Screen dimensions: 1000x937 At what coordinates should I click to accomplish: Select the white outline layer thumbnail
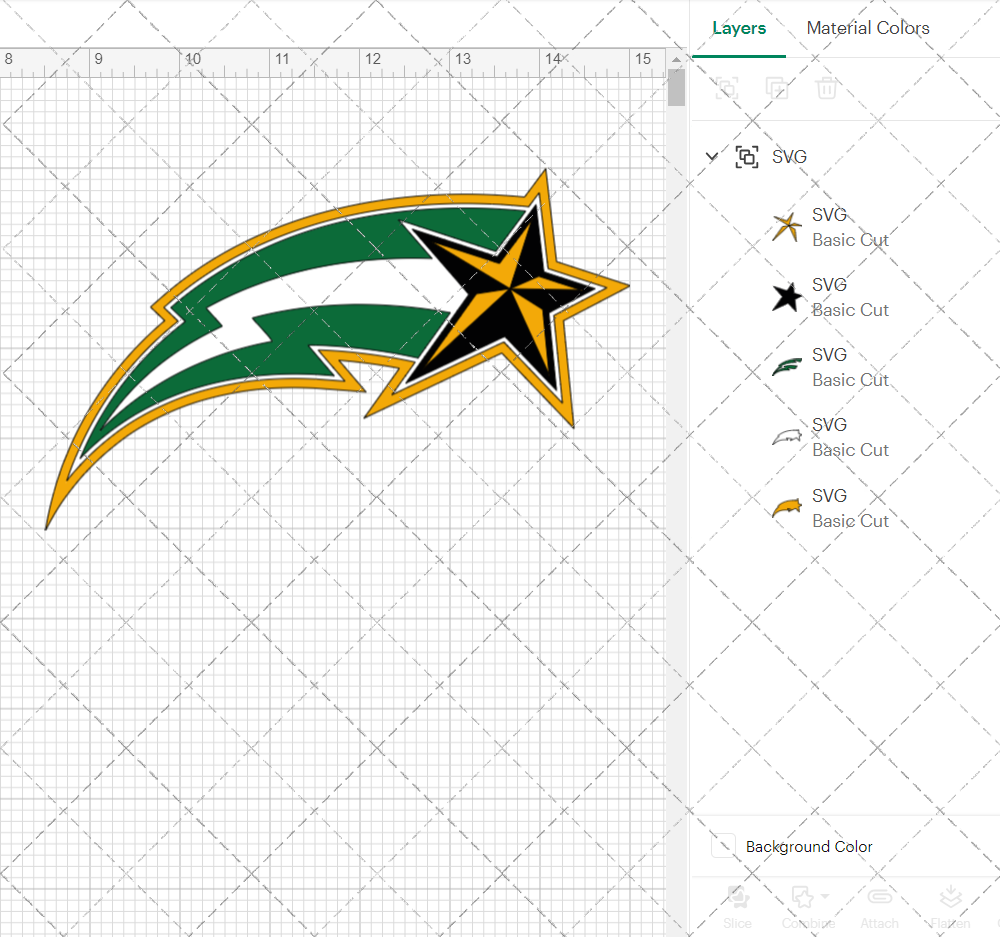pos(786,438)
